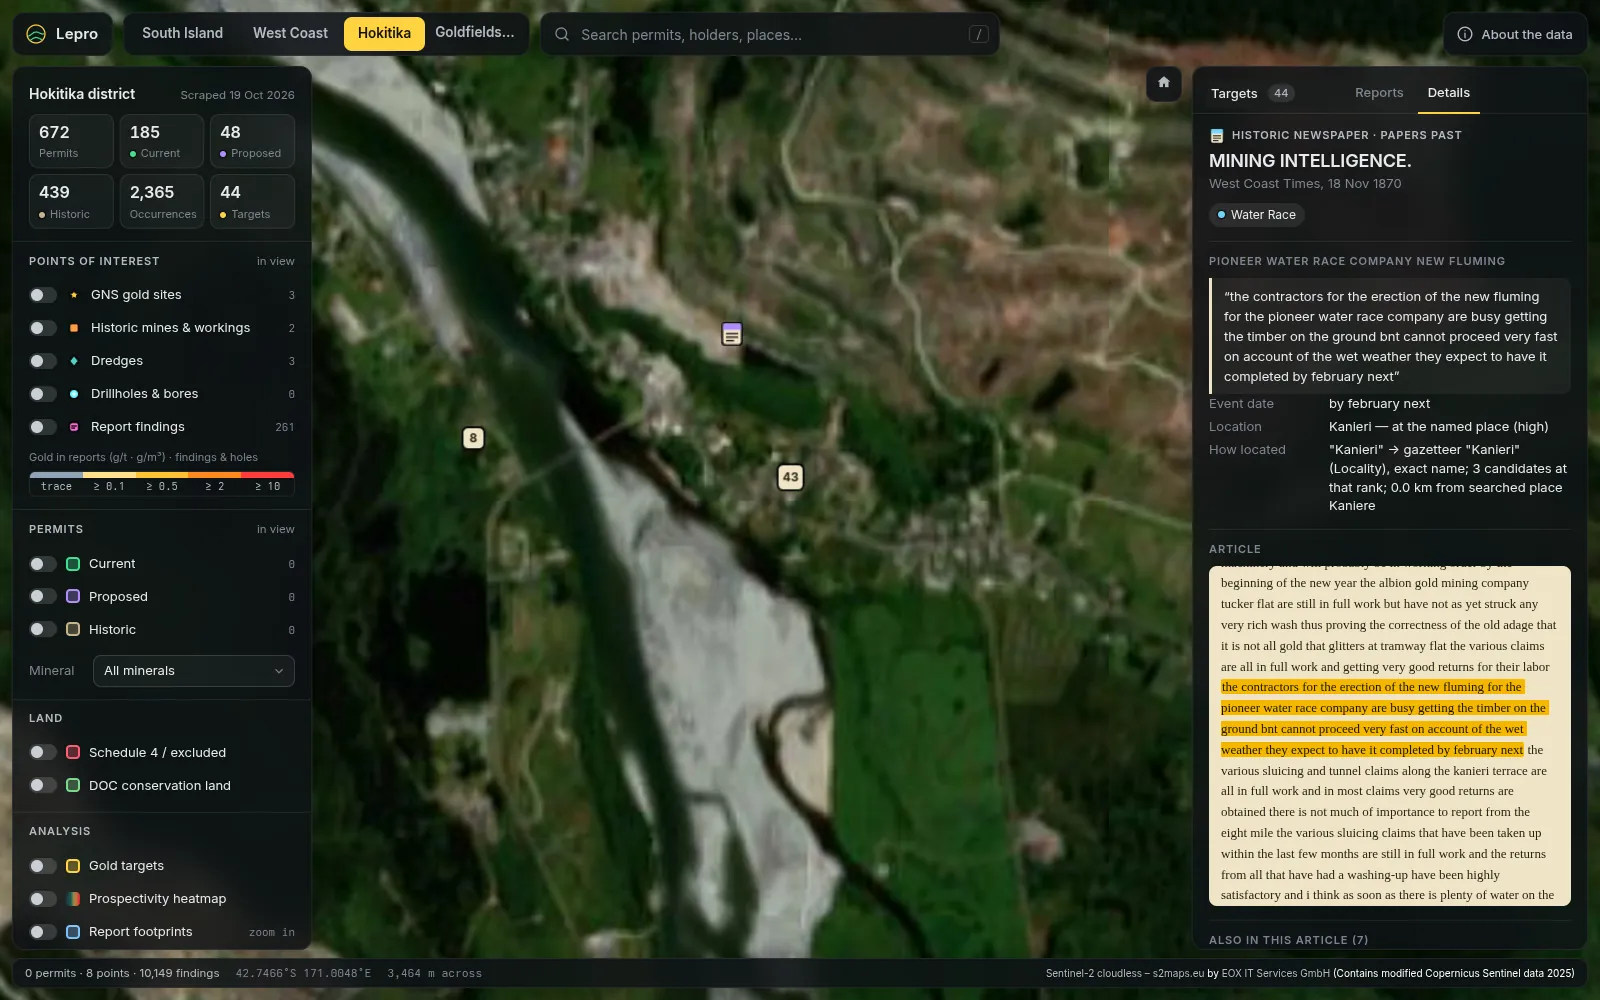Viewport: 1600px width, 1000px height.
Task: Select map cluster marker 43
Action: tap(790, 477)
